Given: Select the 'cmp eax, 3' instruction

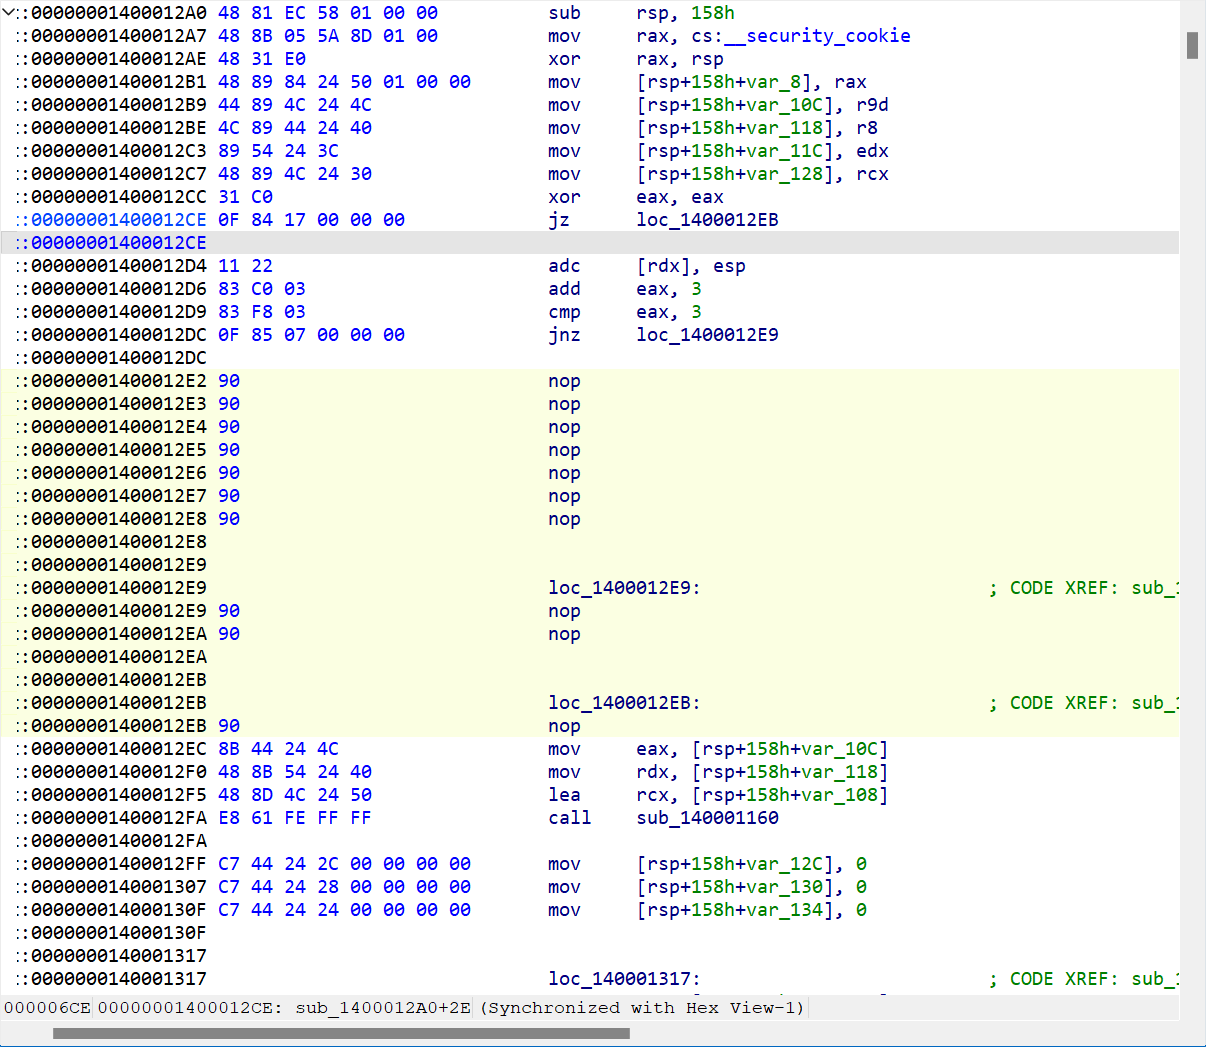Looking at the screenshot, I should click(625, 312).
